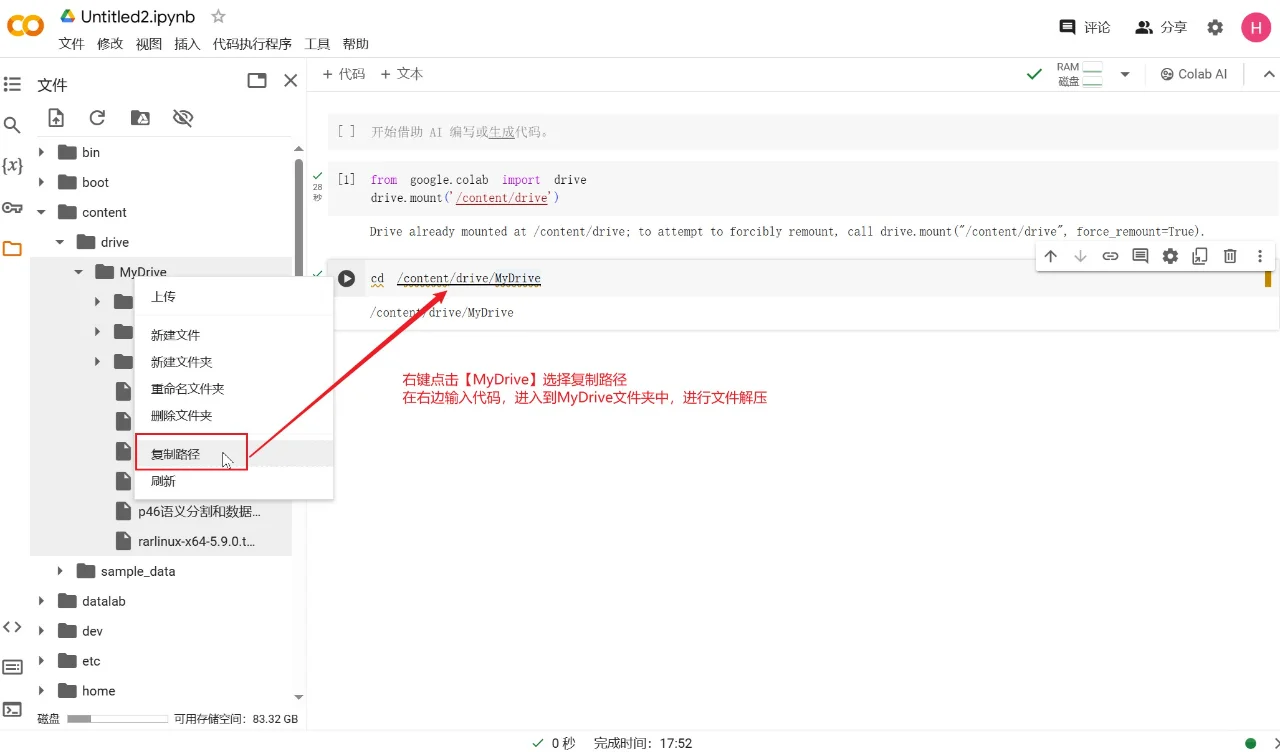Toggle show hidden files eye icon
Screen dimensions: 1280x752
182,118
